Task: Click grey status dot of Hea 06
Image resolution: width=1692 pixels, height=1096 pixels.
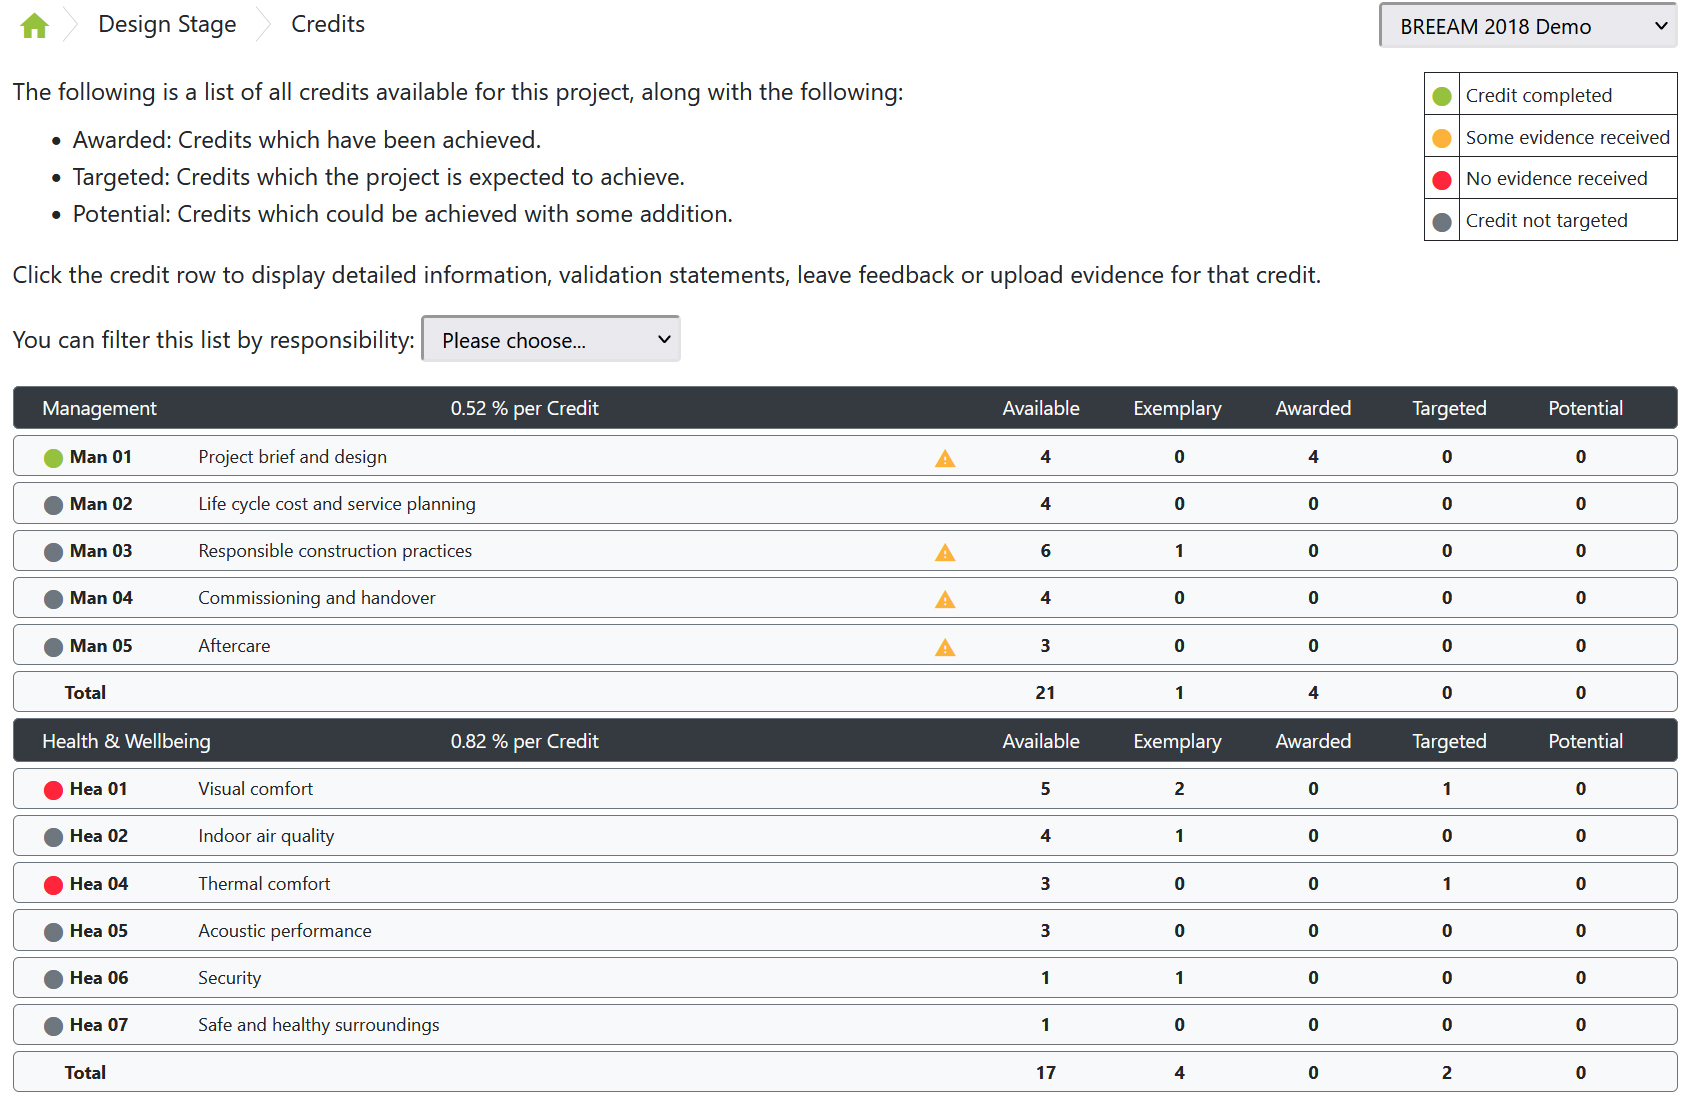Action: click(x=54, y=979)
